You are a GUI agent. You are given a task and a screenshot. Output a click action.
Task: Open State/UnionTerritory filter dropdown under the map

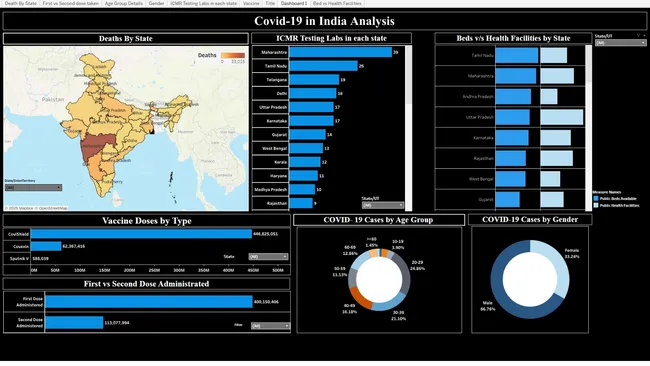point(34,188)
